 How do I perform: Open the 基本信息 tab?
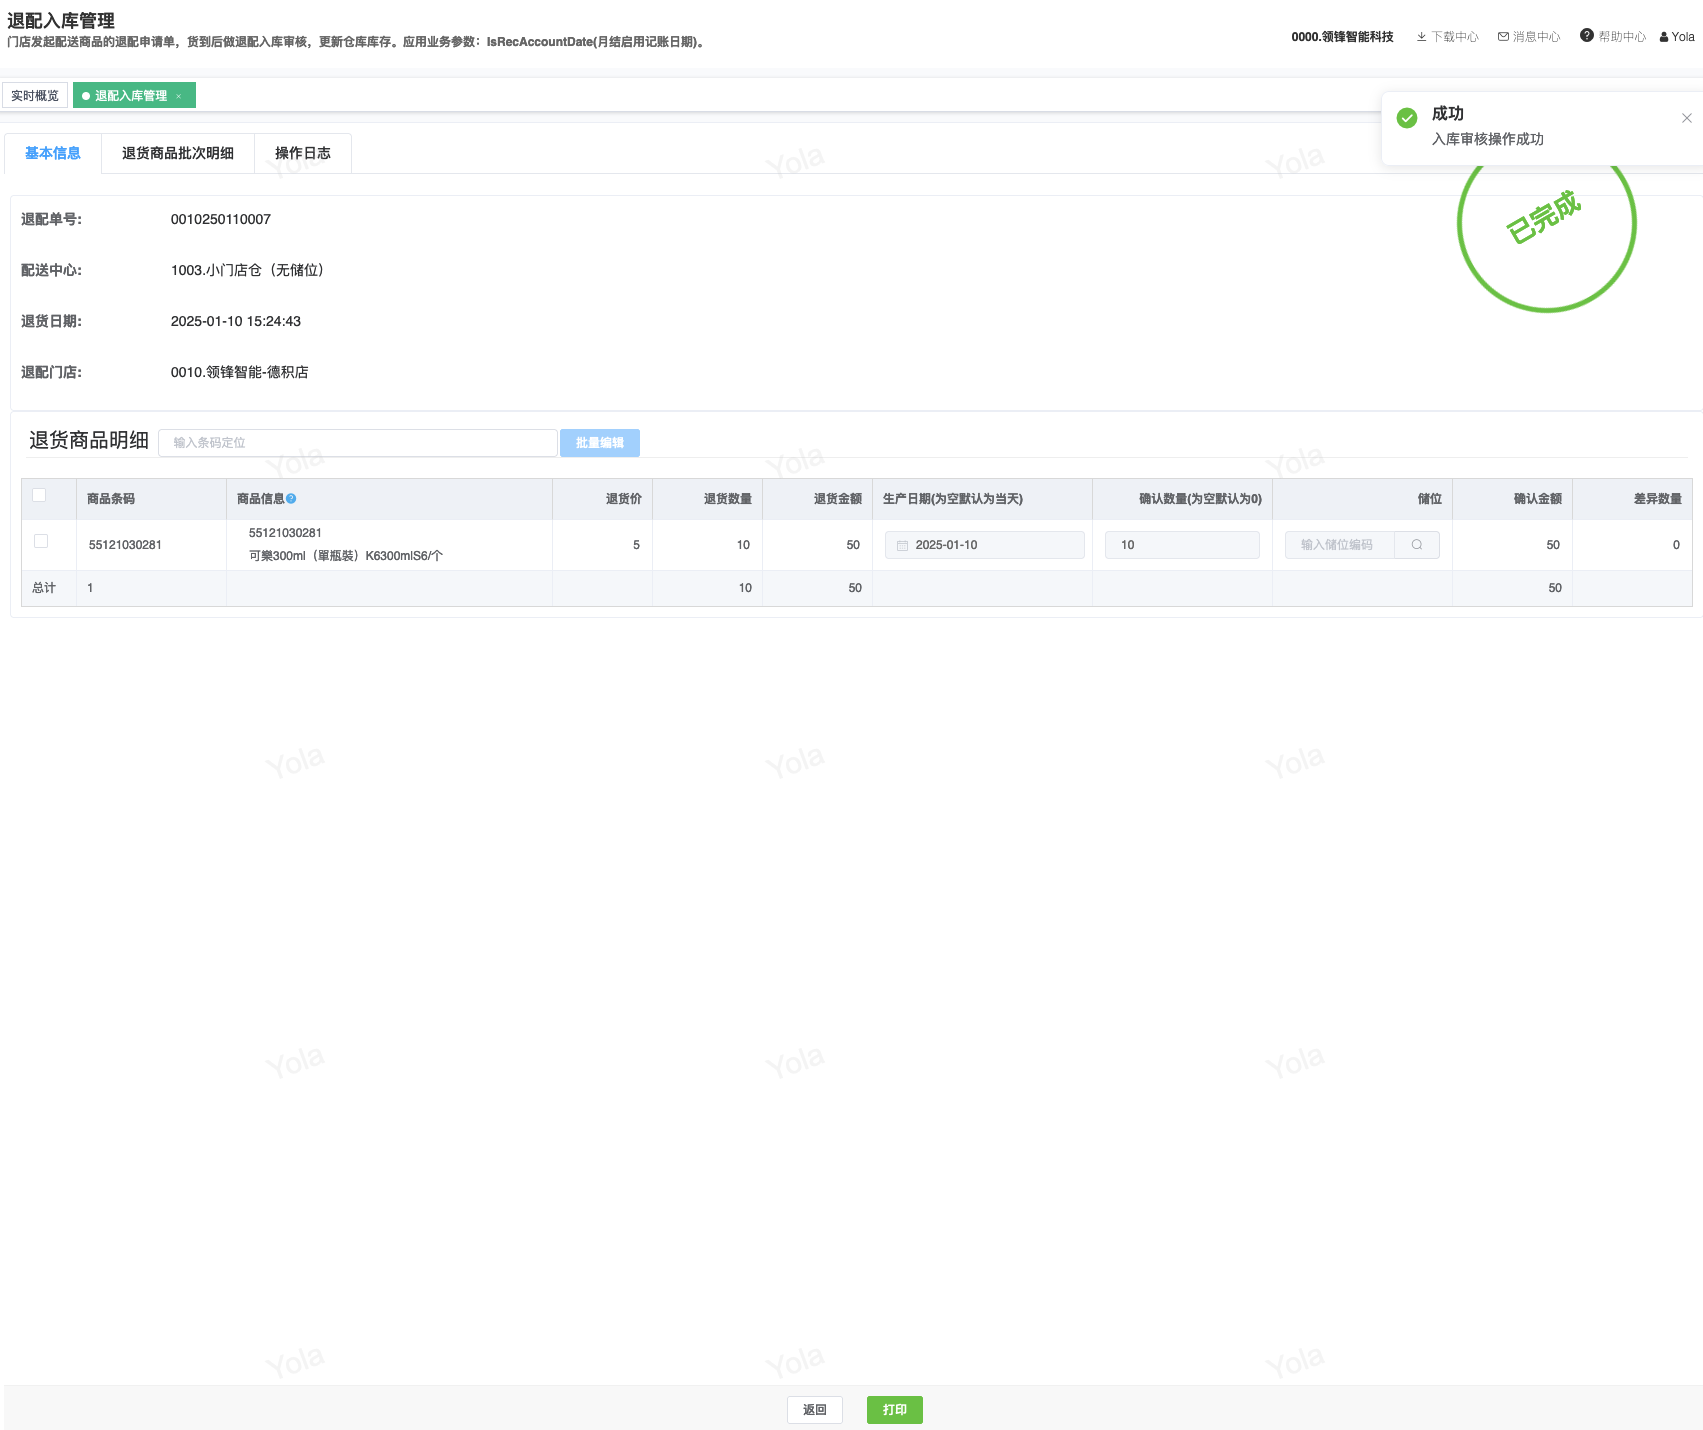[x=53, y=153]
